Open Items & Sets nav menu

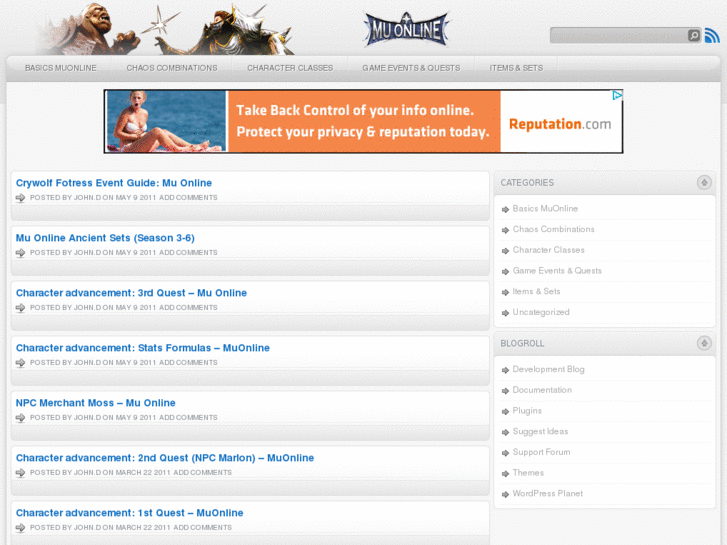[516, 68]
